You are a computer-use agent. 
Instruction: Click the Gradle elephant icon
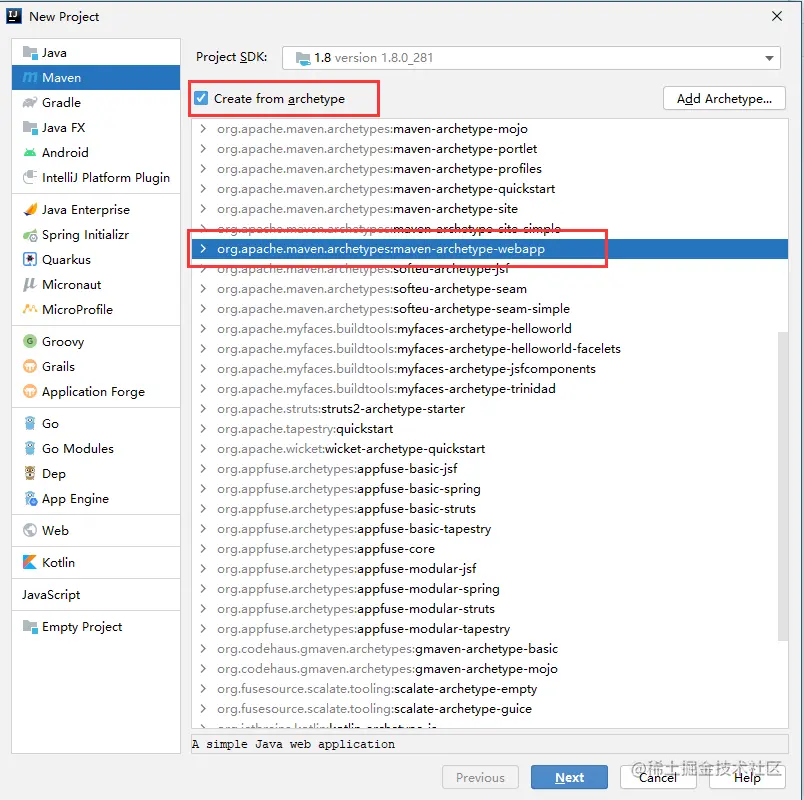30,103
